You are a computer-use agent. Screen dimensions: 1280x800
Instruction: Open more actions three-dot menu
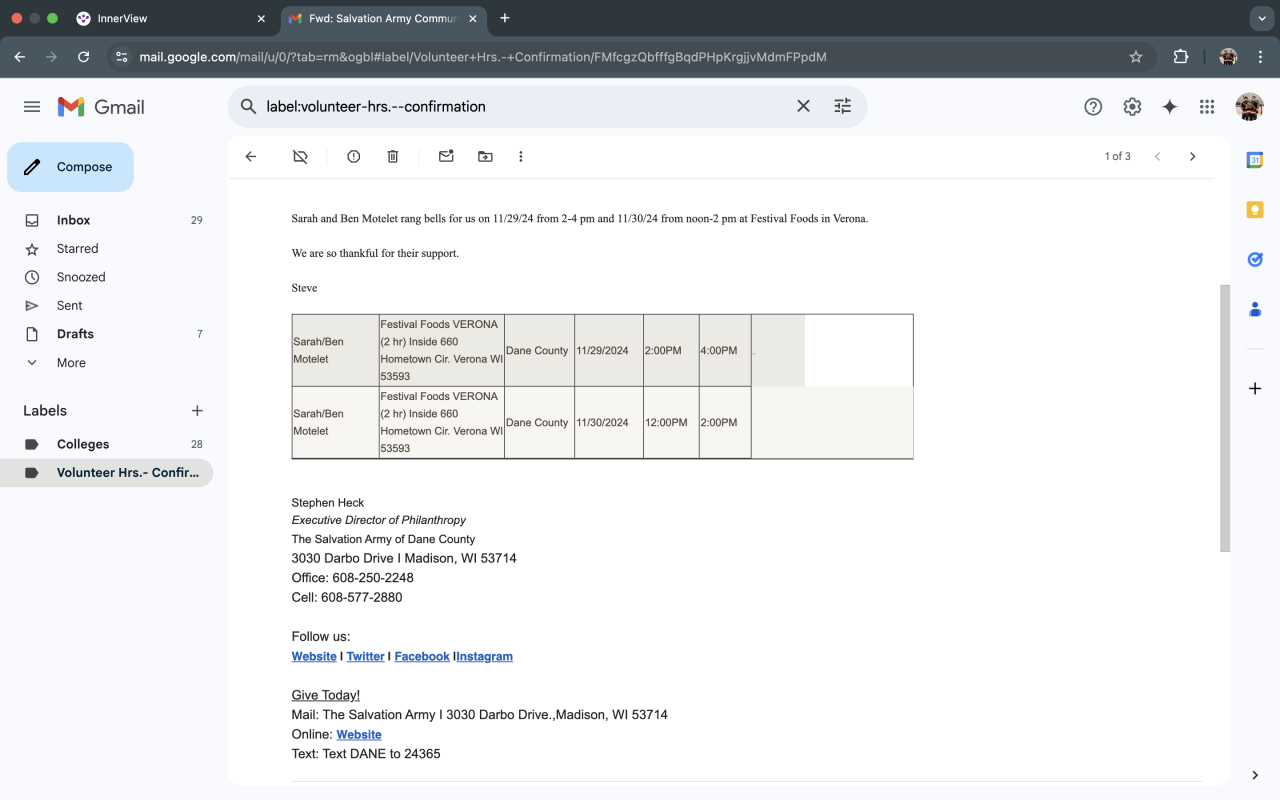[x=521, y=156]
